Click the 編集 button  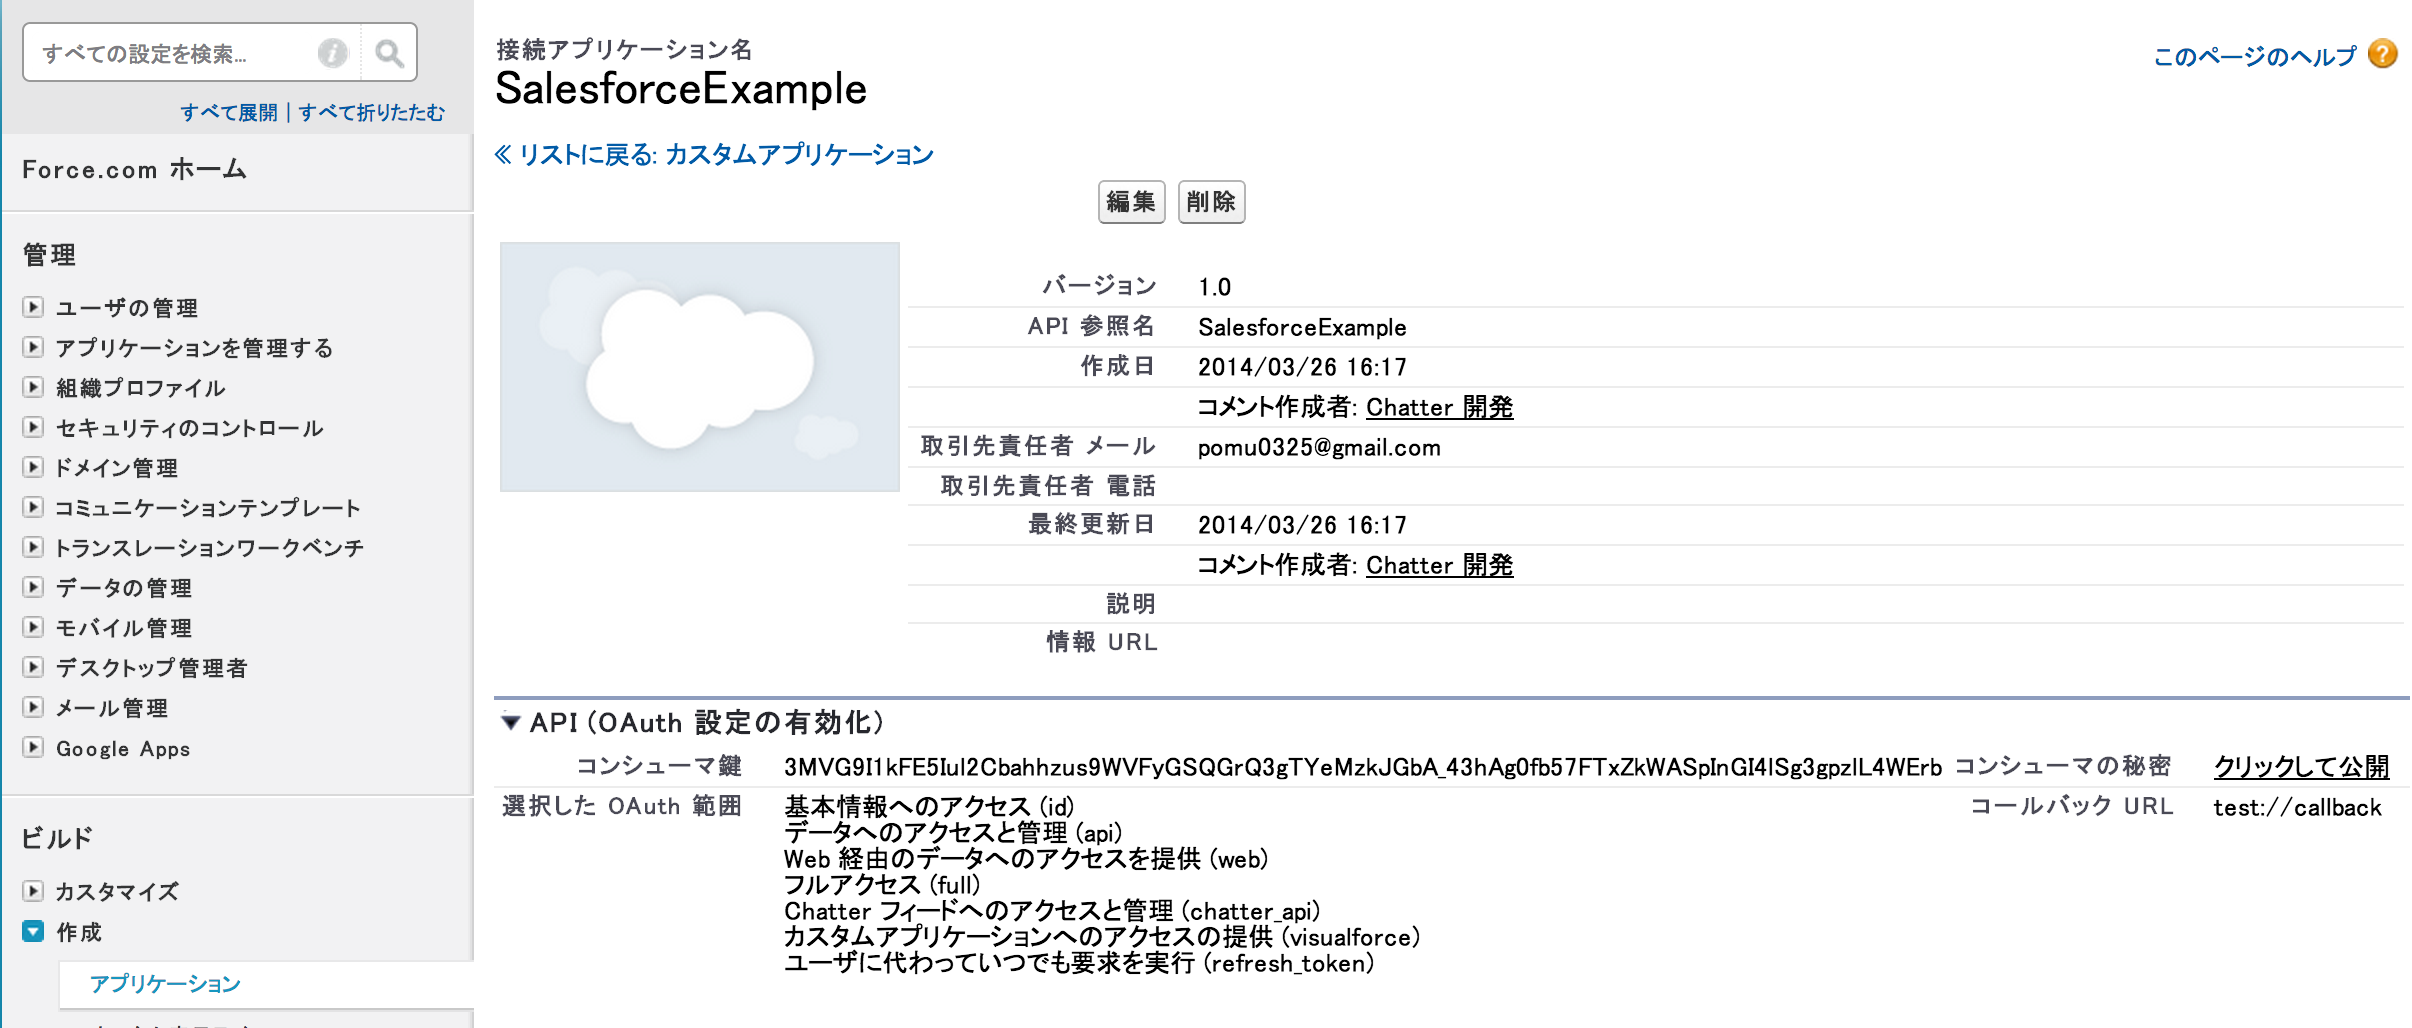tap(1131, 201)
